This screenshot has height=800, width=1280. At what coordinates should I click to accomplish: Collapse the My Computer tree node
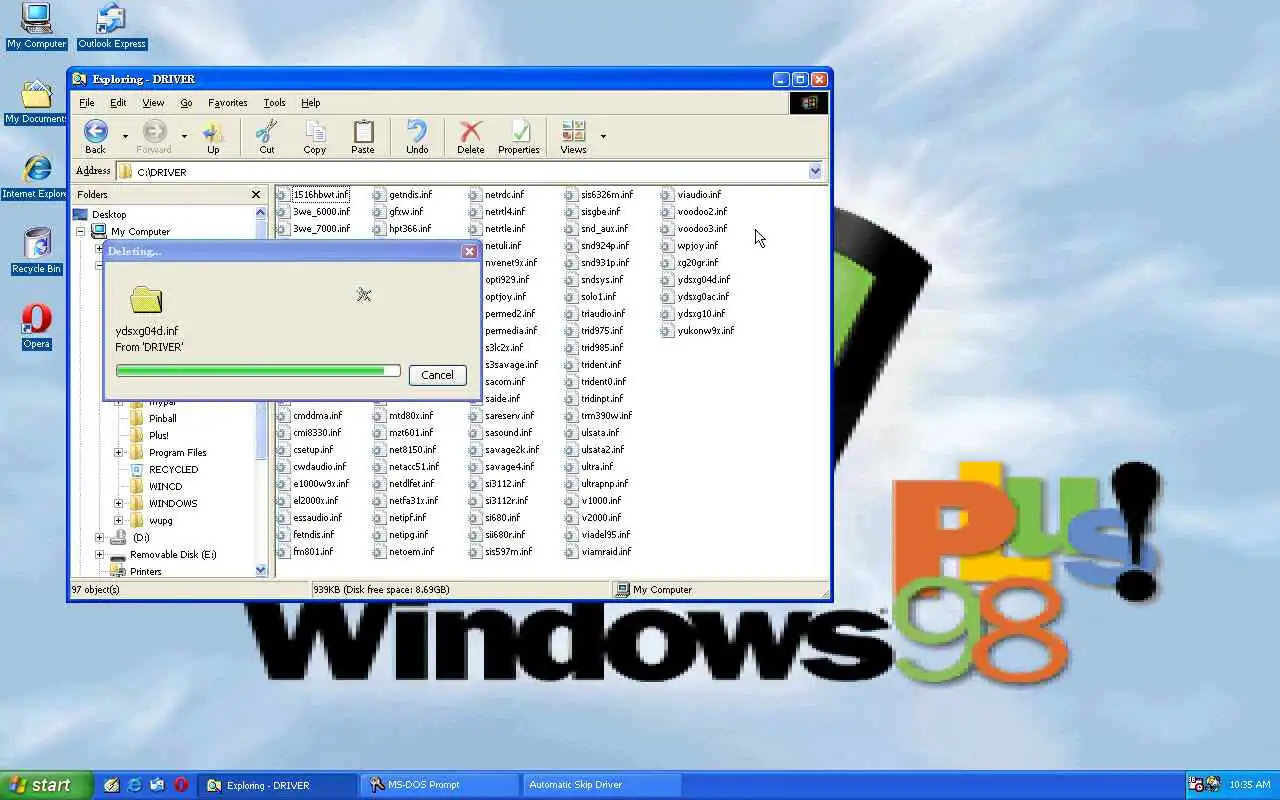point(81,232)
